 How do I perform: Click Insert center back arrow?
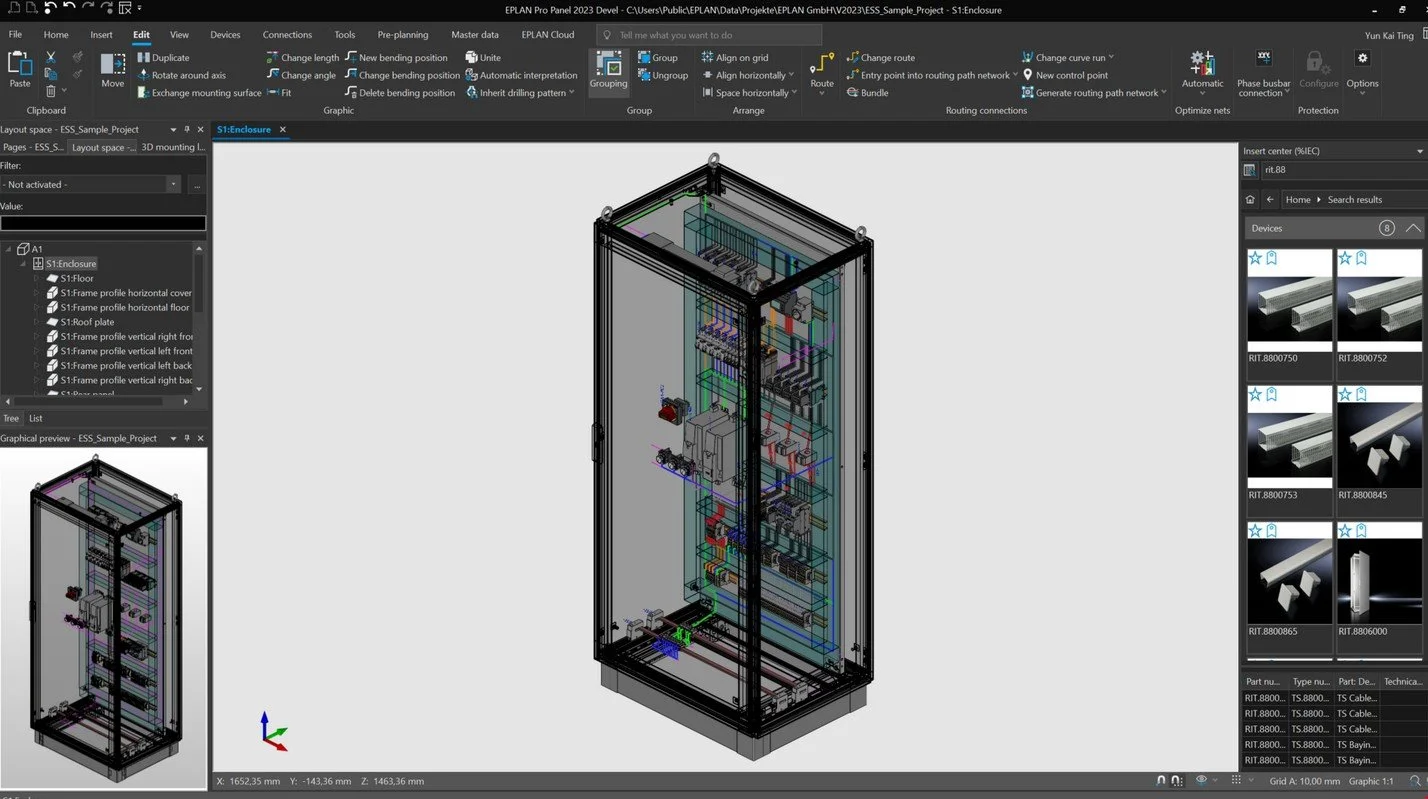1270,200
